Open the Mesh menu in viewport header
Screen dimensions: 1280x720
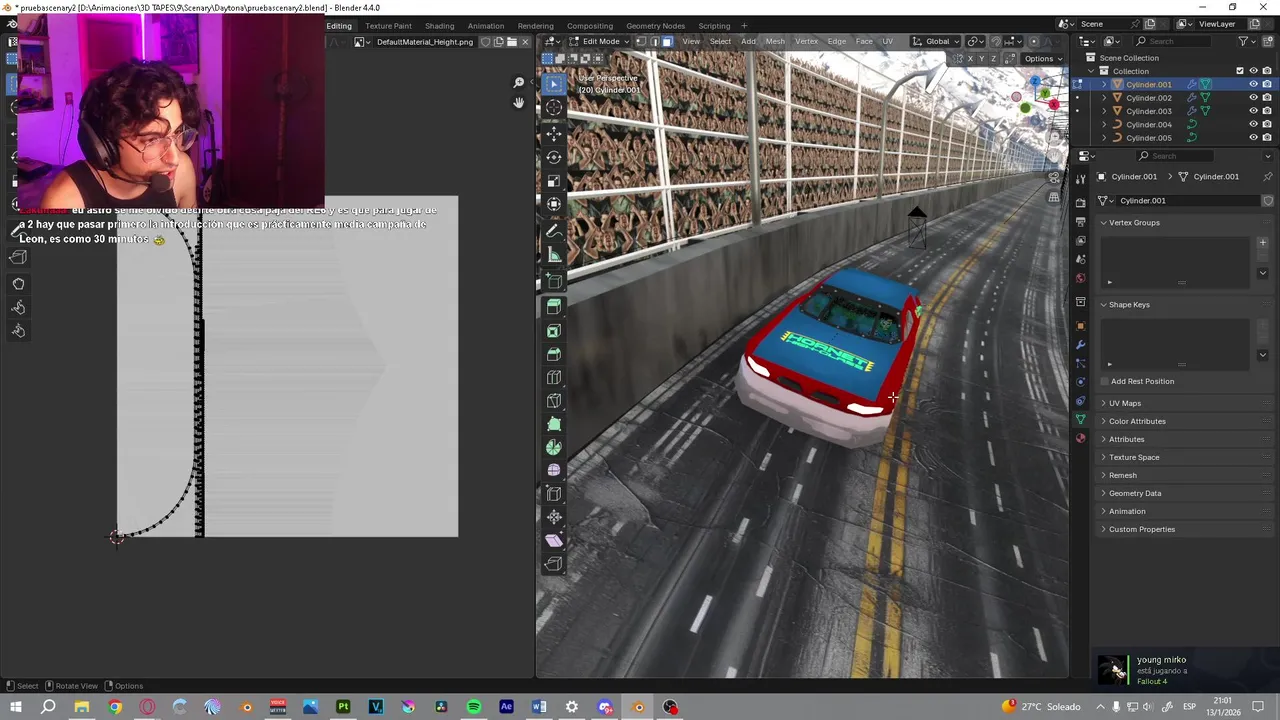775,41
